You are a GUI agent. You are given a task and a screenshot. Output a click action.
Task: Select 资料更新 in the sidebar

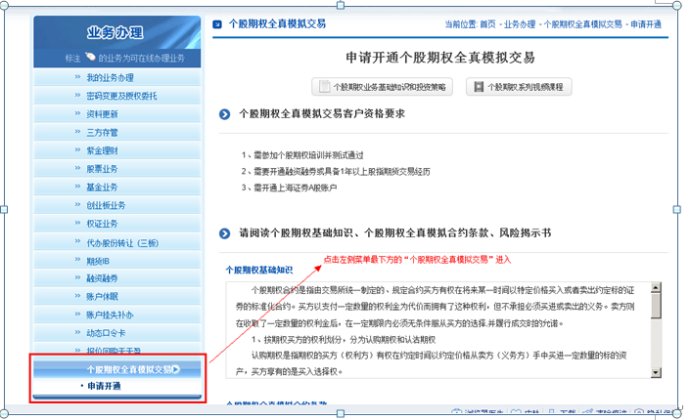click(x=117, y=114)
